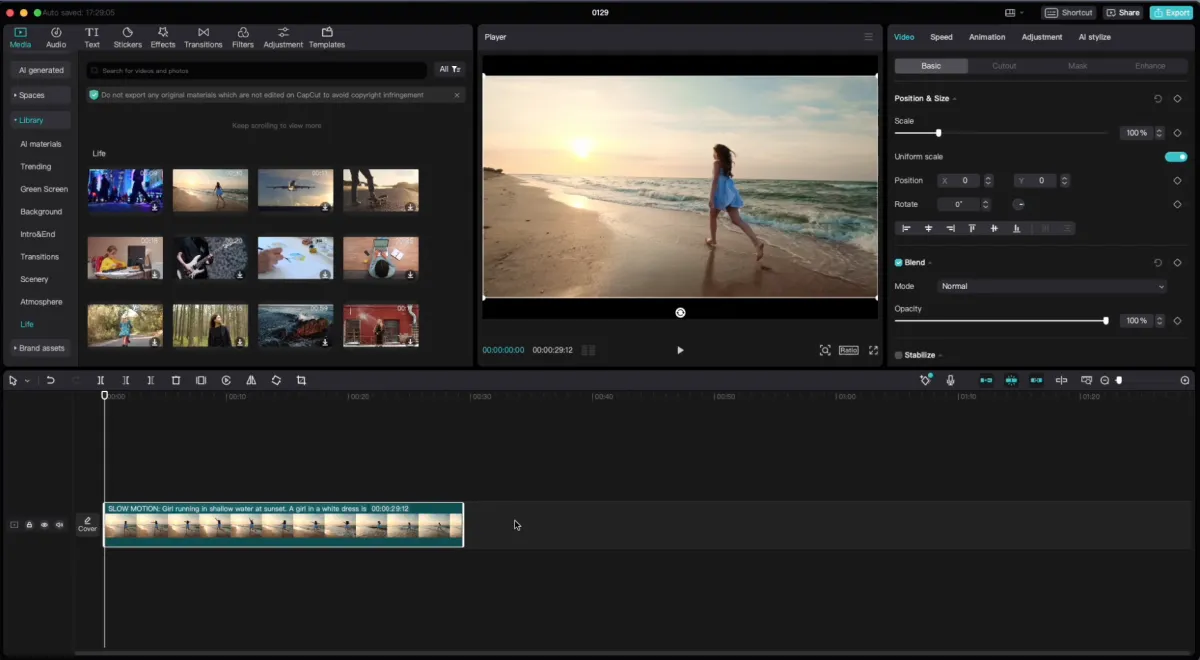Click the Opacity slider handle
The image size is (1200, 660).
click(1105, 321)
